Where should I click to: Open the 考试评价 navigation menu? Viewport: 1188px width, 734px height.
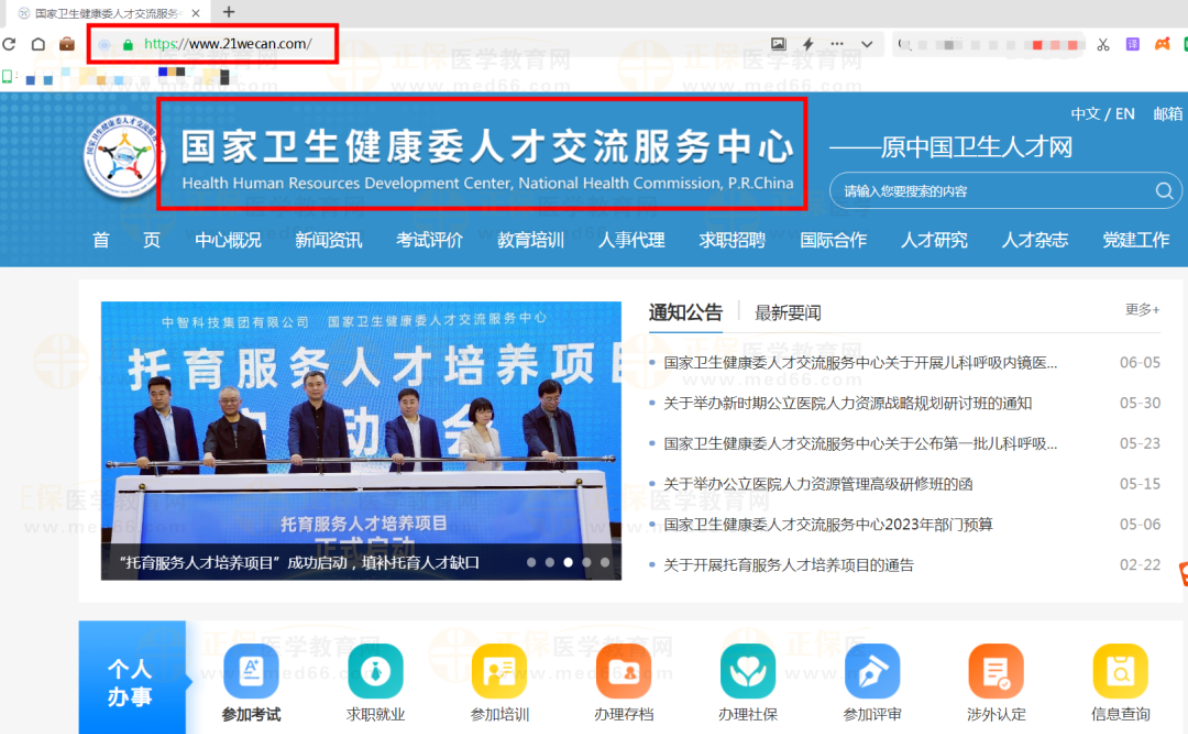(x=429, y=240)
